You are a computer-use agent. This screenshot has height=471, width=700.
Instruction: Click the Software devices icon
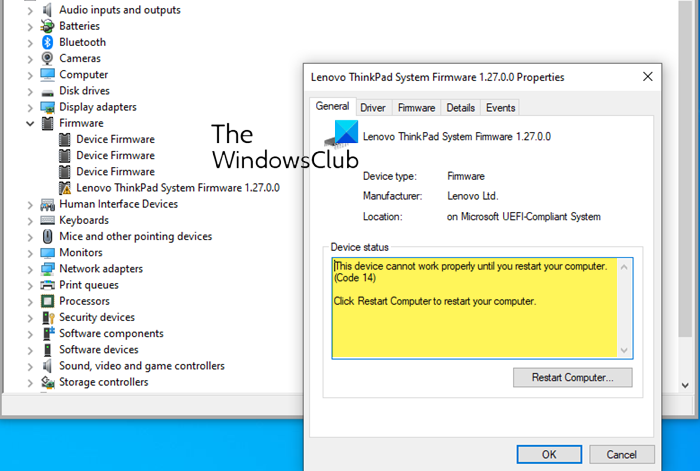coord(47,350)
